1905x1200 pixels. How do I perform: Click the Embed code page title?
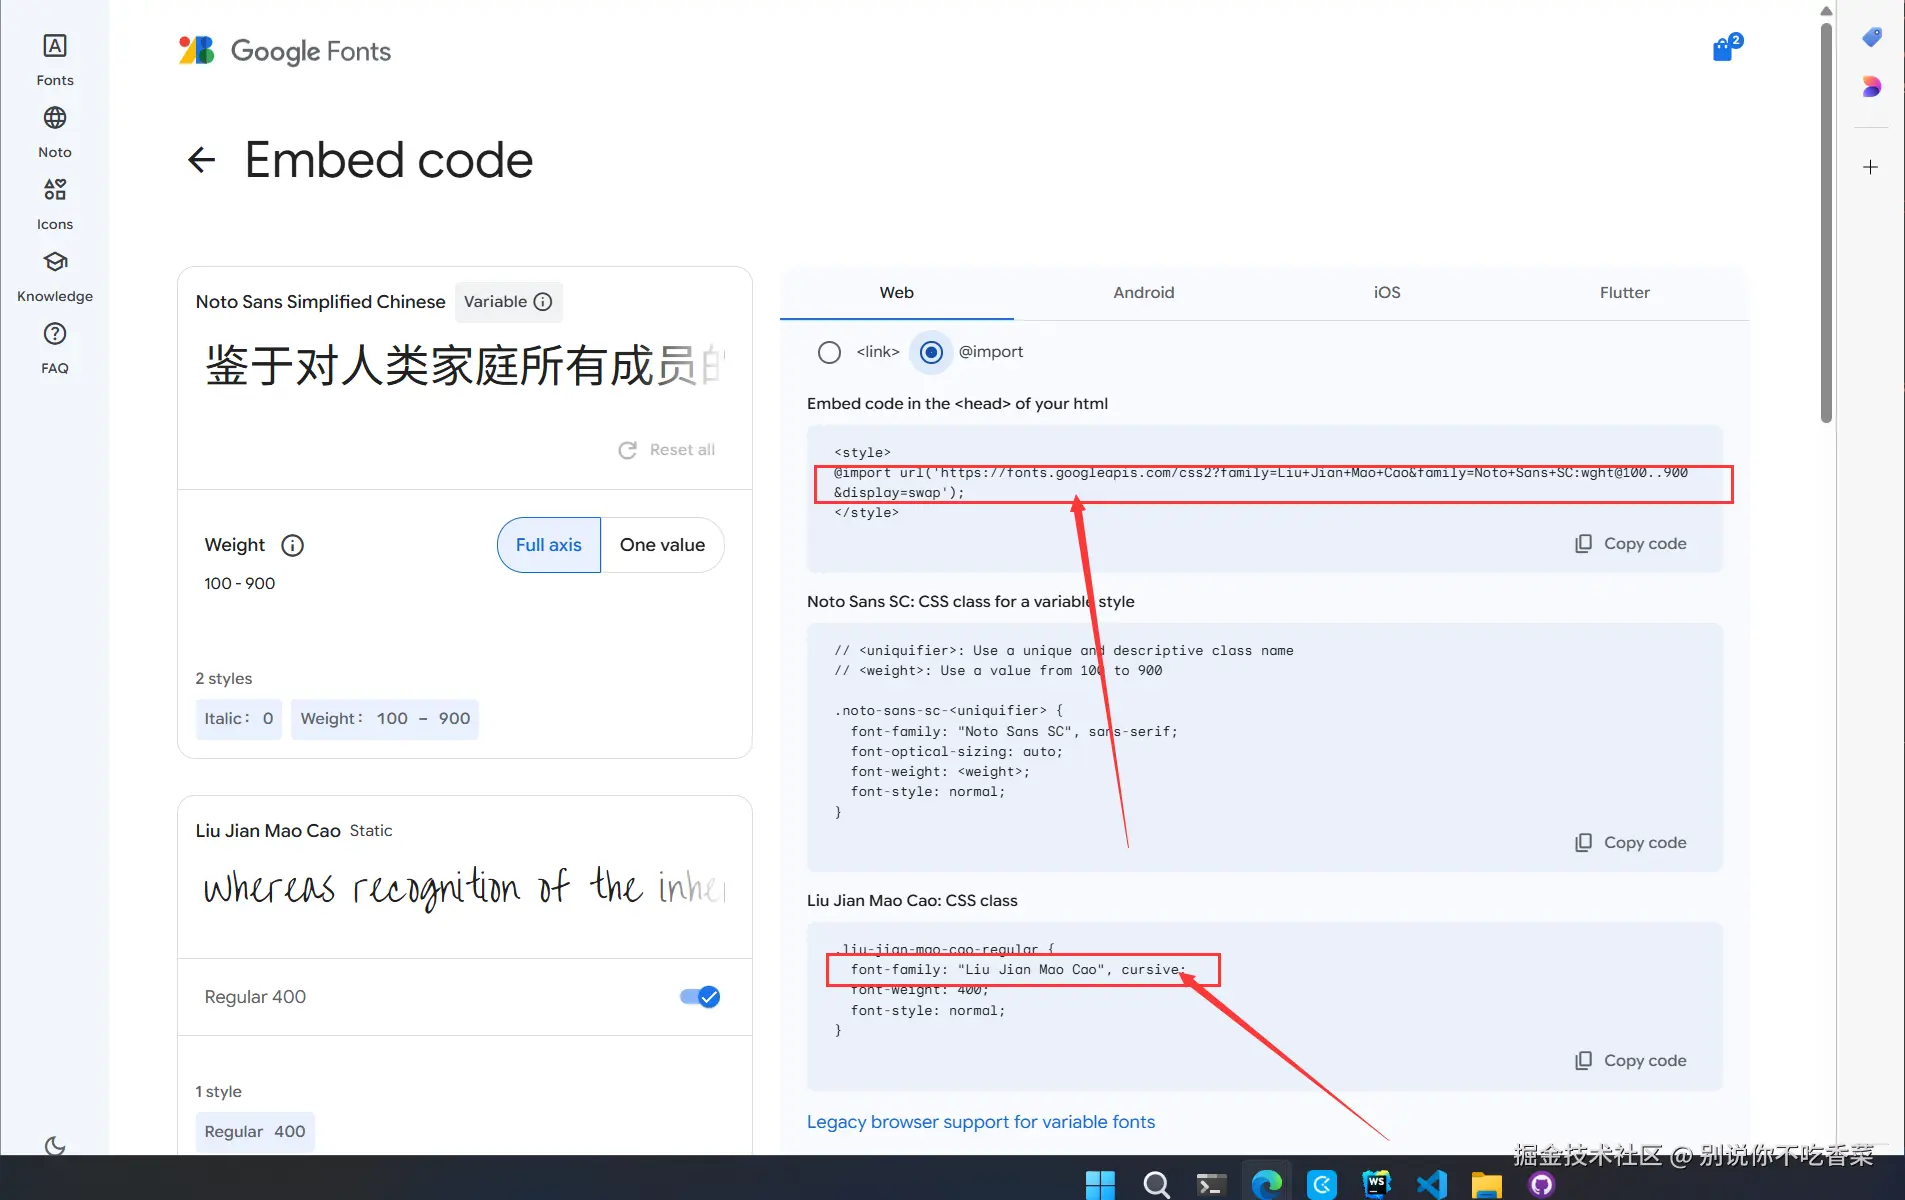coord(389,160)
